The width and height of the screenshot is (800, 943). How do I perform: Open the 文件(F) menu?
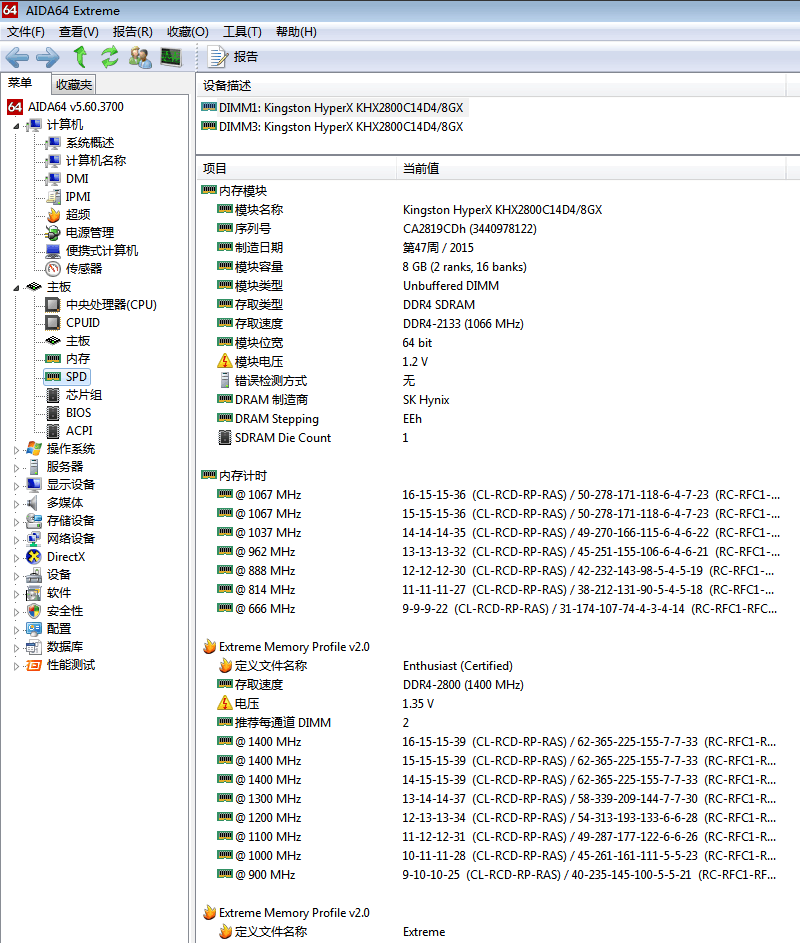26,32
